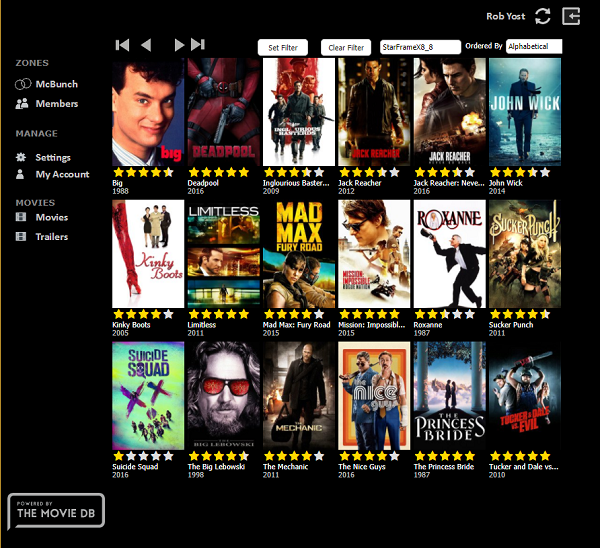Viewport: 600px width, 548px height.
Task: Click the Movies film strip icon
Action: point(21,217)
